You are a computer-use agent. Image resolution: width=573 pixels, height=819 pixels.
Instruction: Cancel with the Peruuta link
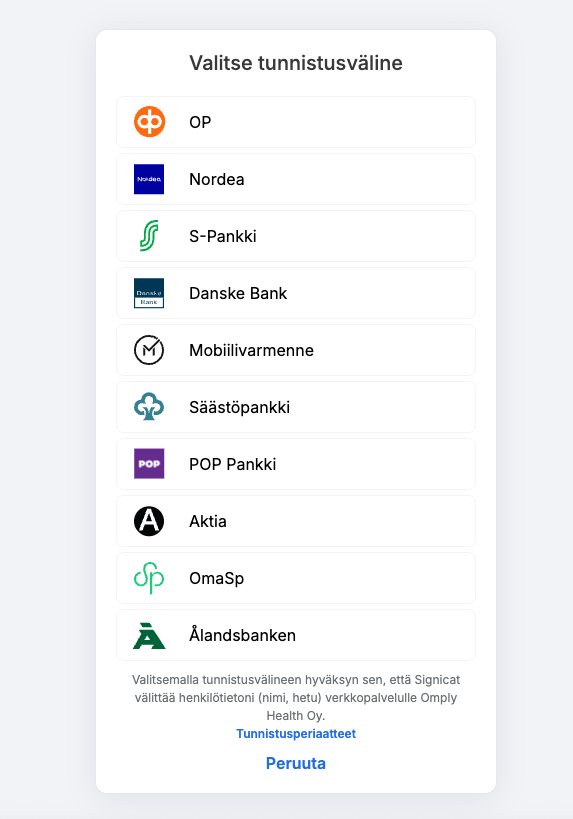click(x=296, y=763)
